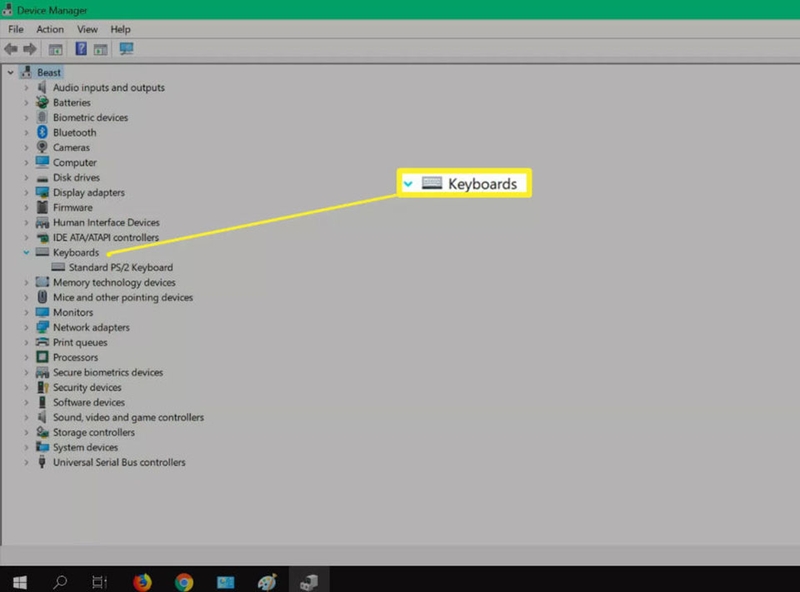Click the Bluetooth device category icon
Image resolution: width=800 pixels, height=592 pixels.
(42, 132)
